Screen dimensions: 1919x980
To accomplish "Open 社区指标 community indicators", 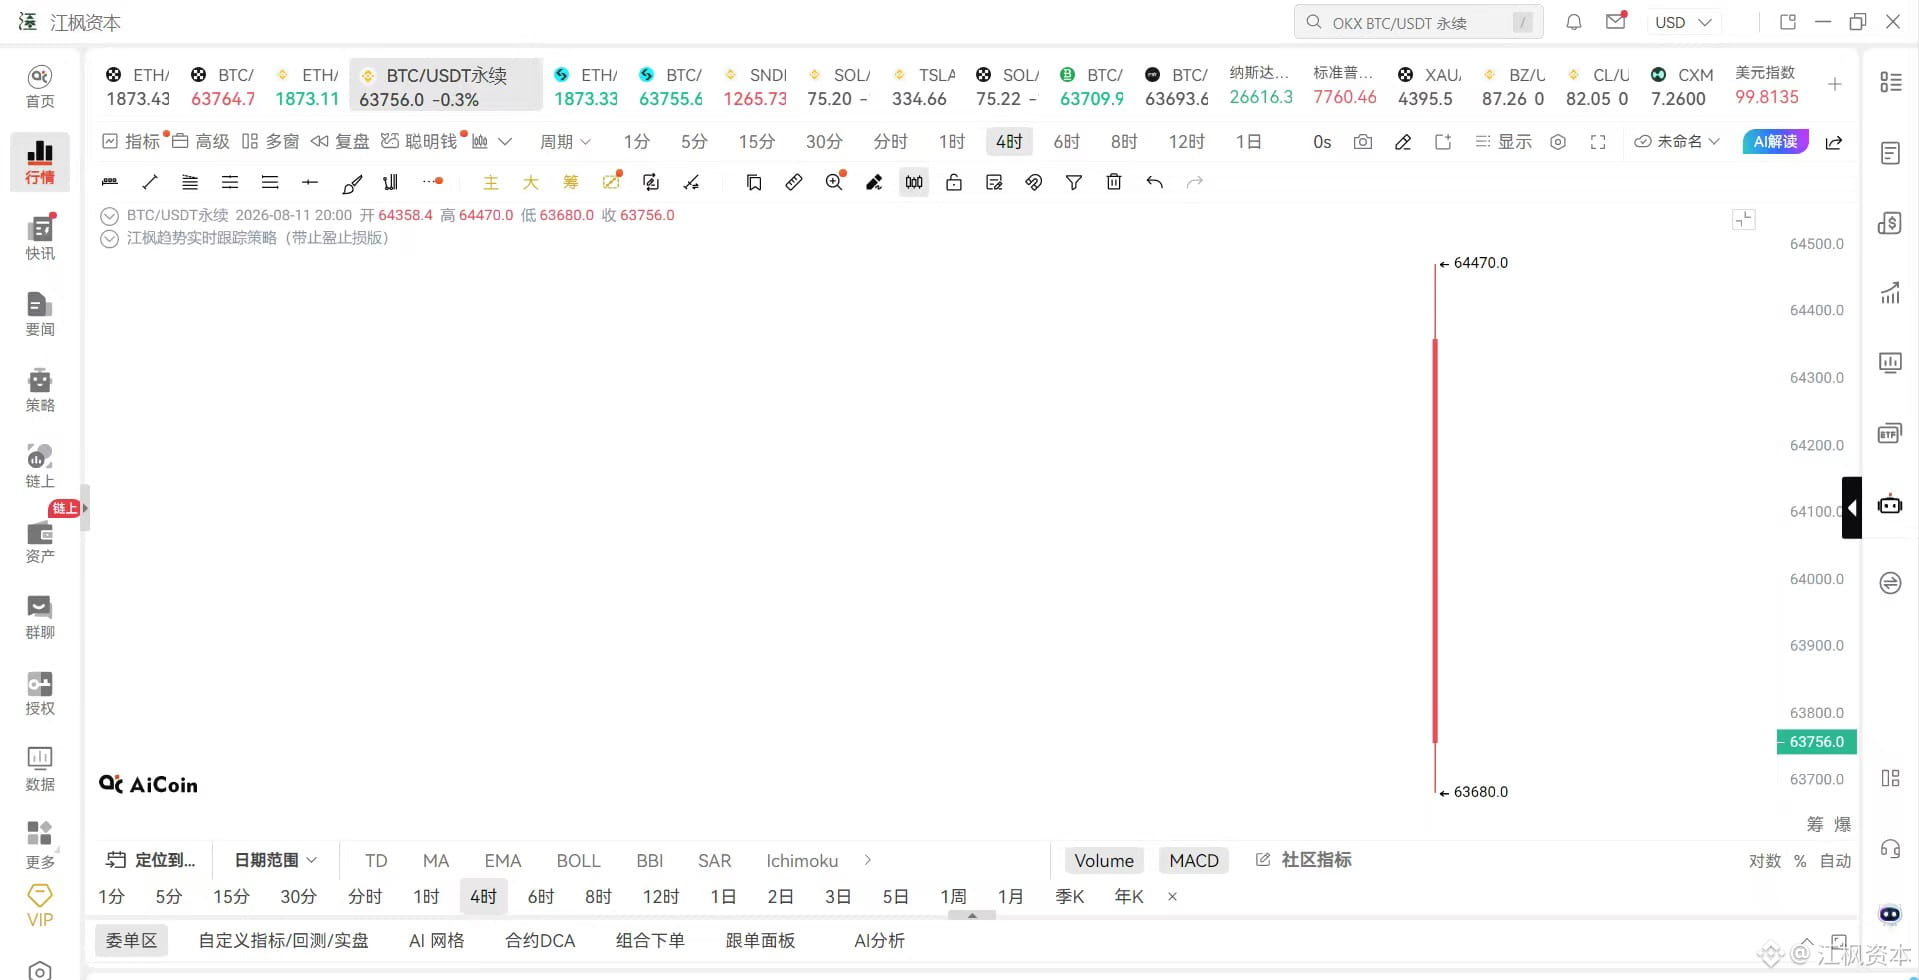I will [x=1304, y=860].
